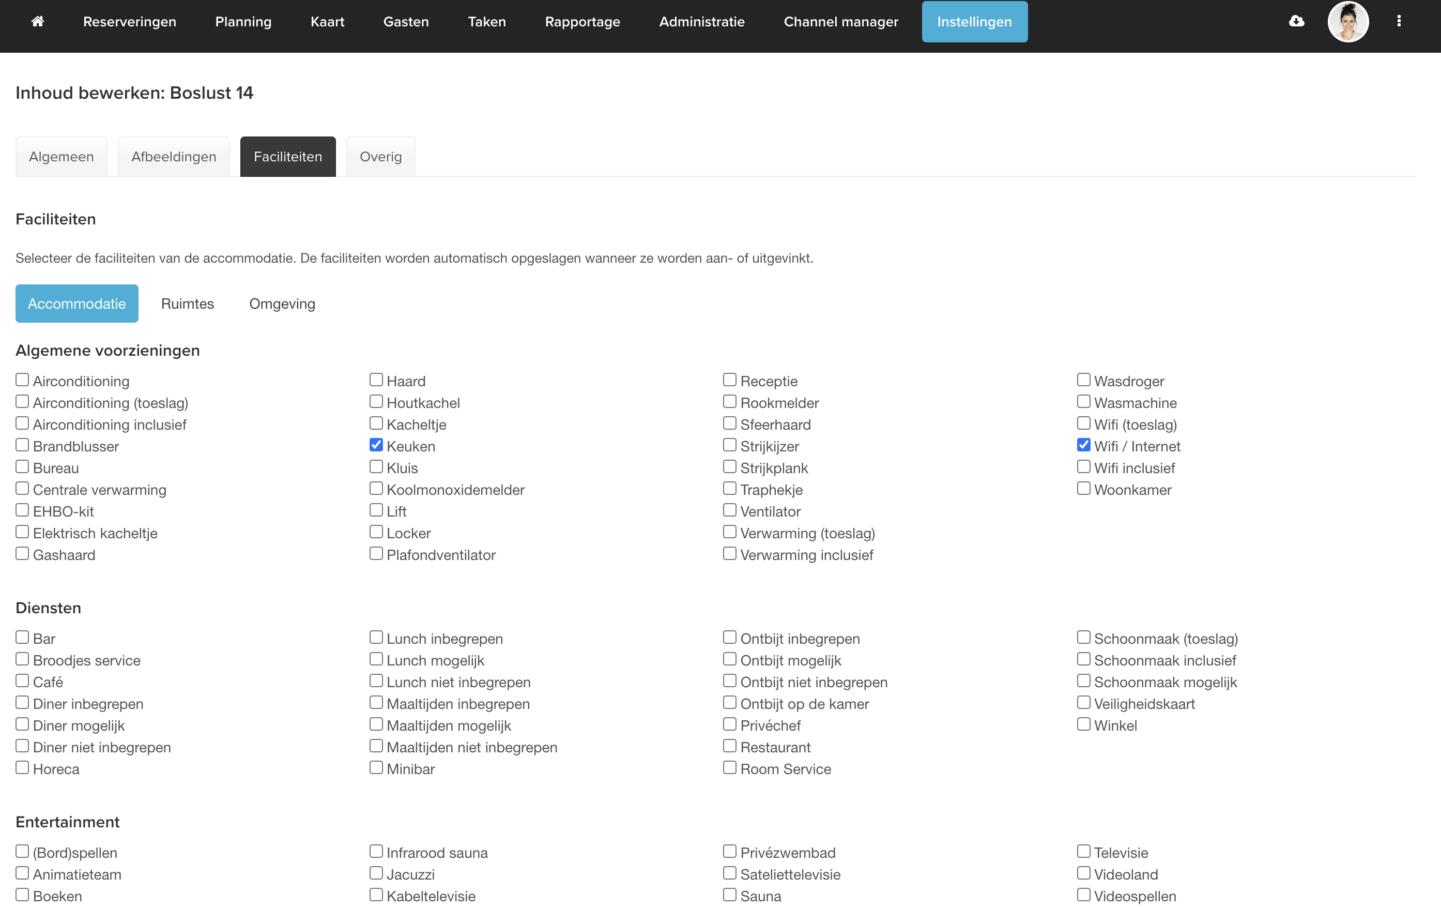This screenshot has height=908, width=1441.
Task: Open the Reserveringen menu
Action: [129, 21]
